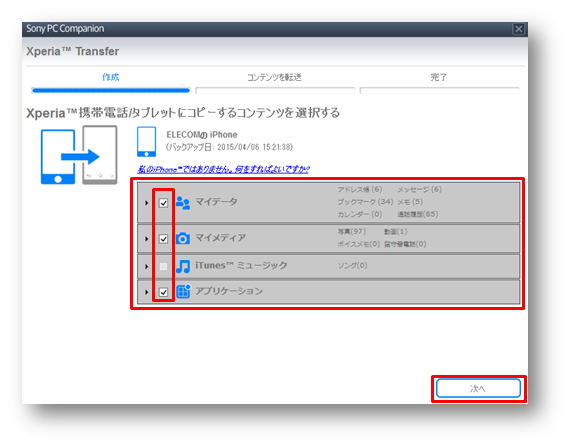Click the アドレス帳 (6) entry
Viewport: 570px width, 446px height.
(360, 189)
